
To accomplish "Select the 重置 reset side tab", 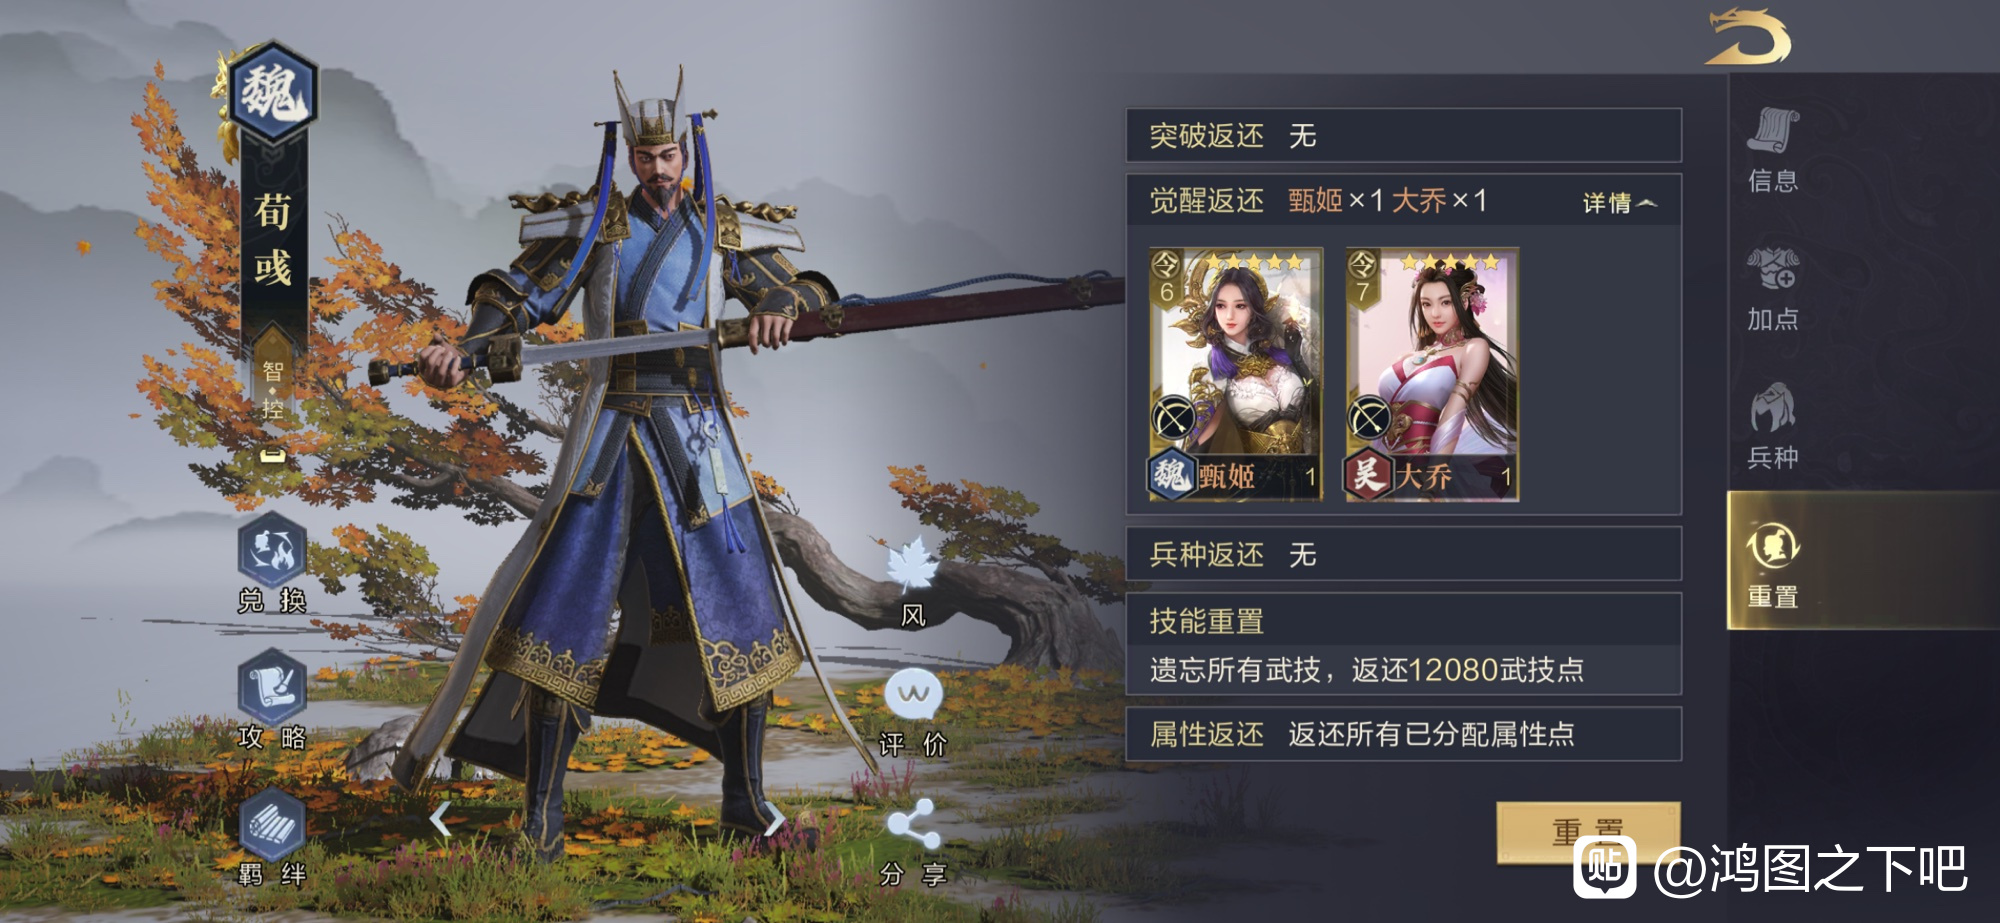I will [1773, 563].
